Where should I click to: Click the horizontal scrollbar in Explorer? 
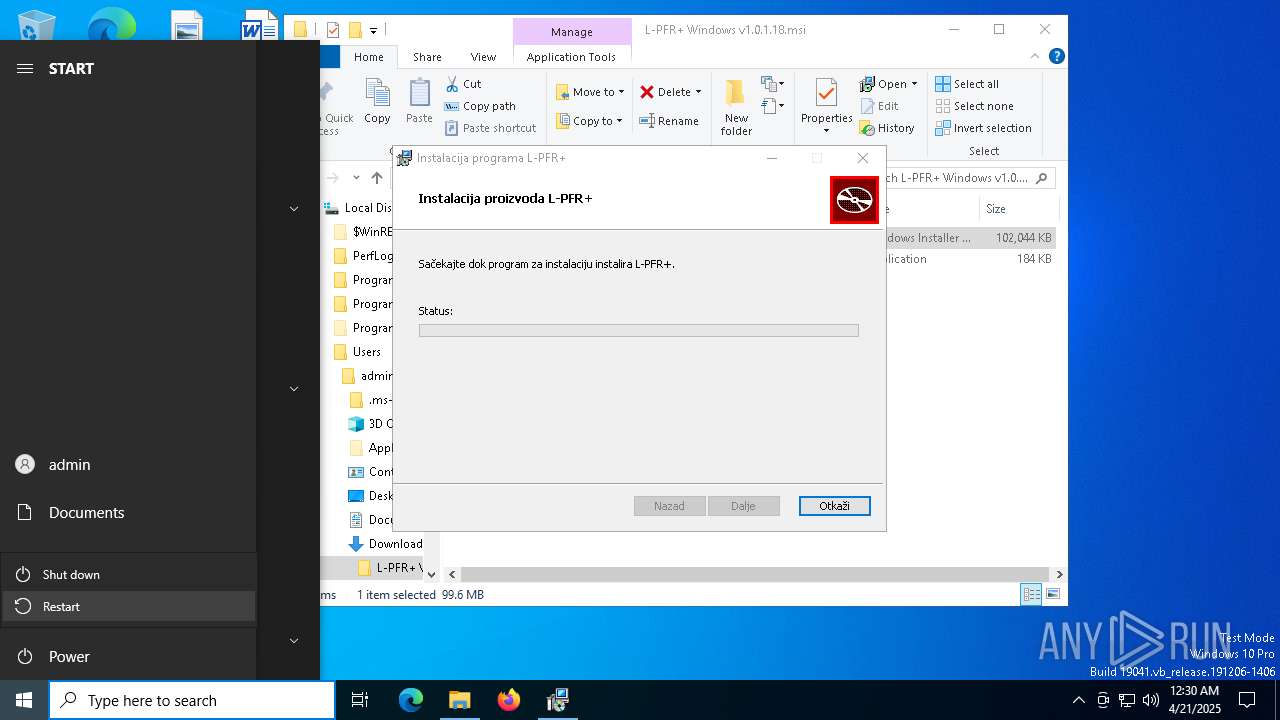tap(755, 574)
